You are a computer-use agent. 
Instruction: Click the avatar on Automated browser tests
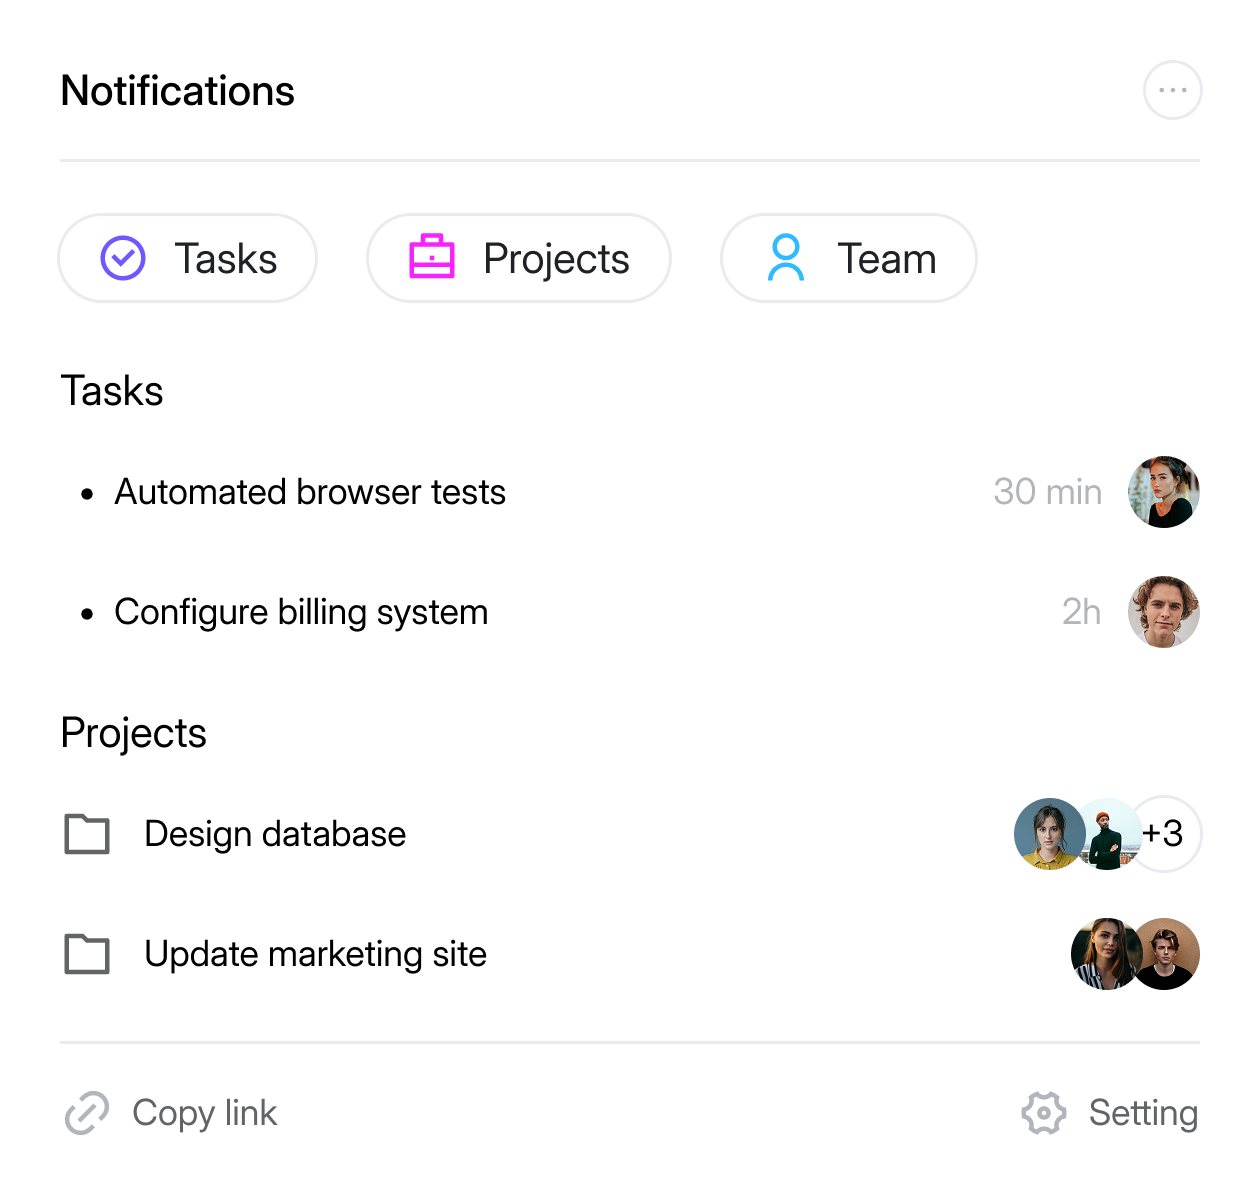[1164, 492]
